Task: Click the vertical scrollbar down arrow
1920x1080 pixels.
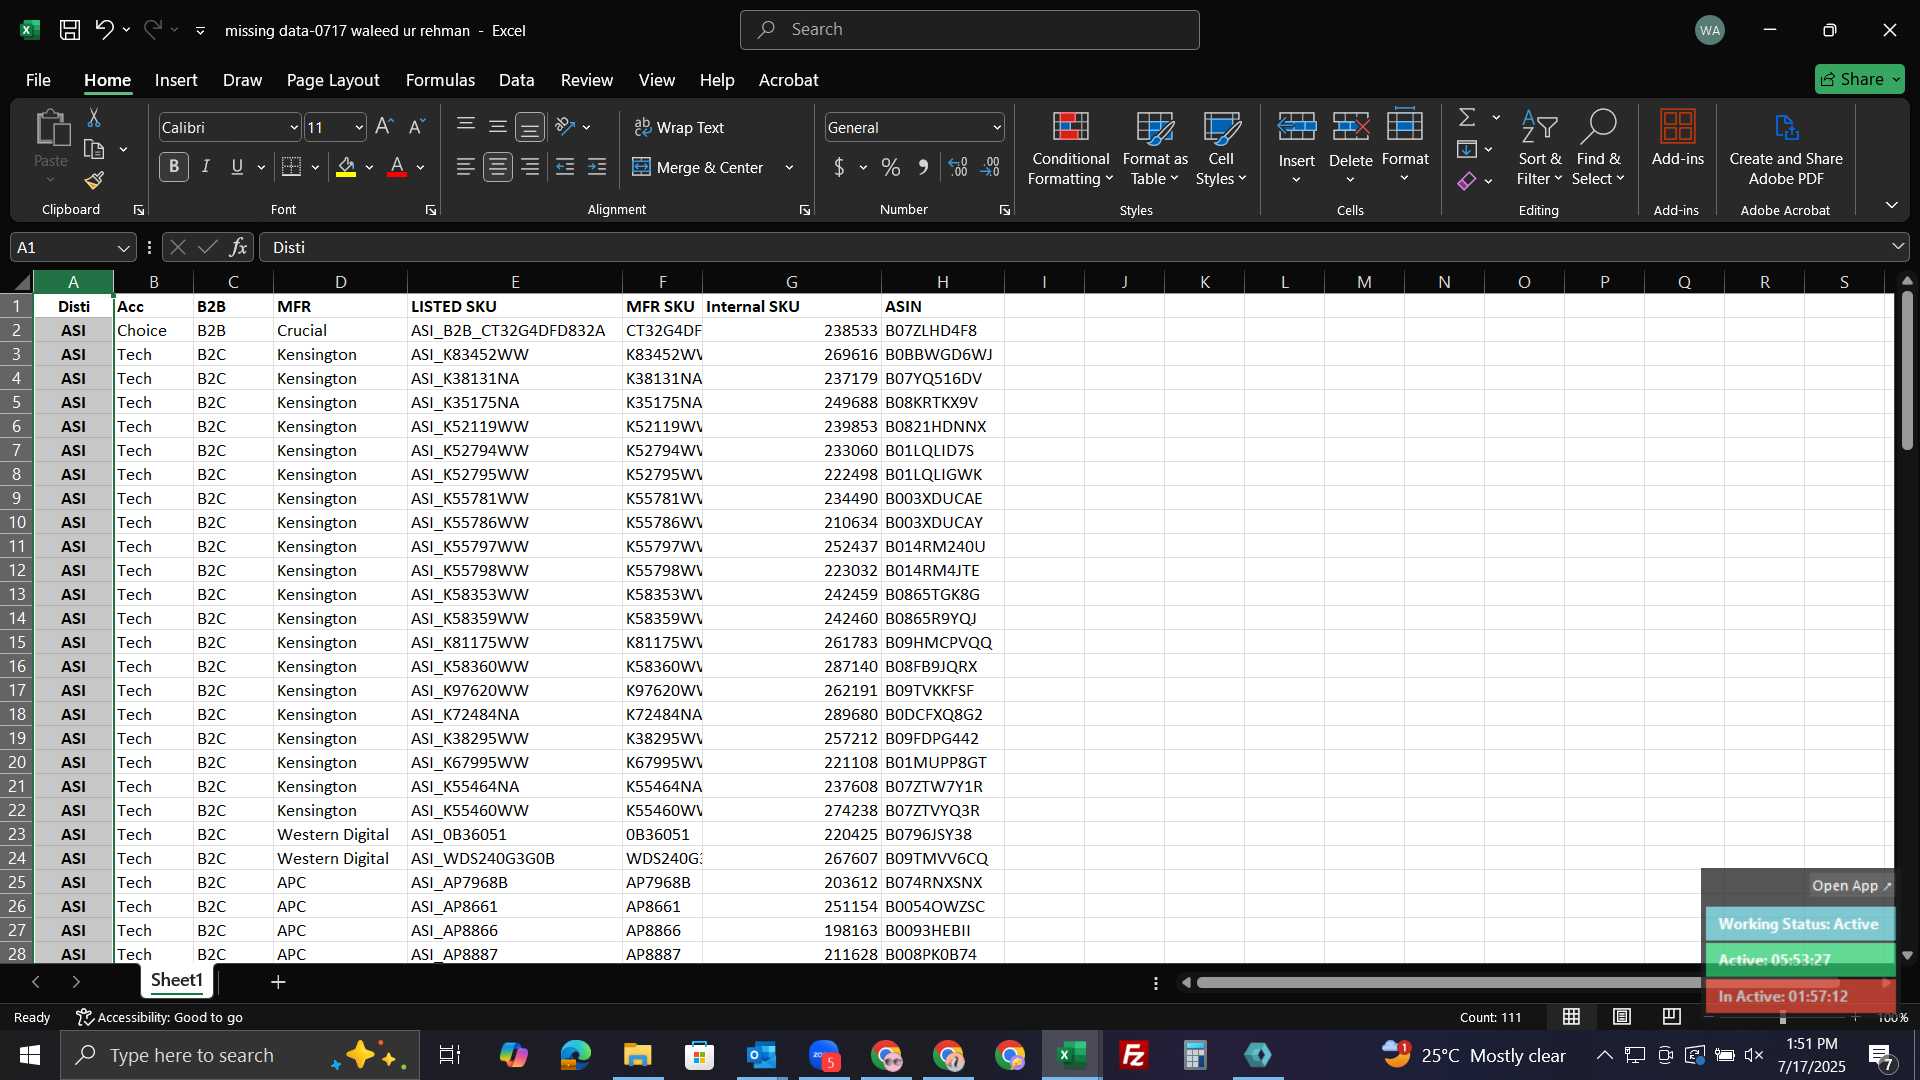Action: pyautogui.click(x=1906, y=956)
